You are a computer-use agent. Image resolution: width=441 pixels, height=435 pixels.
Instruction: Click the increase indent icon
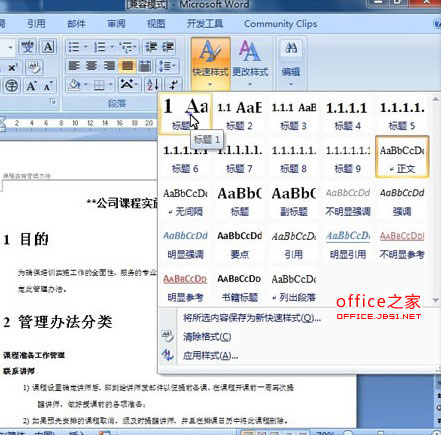point(168,47)
